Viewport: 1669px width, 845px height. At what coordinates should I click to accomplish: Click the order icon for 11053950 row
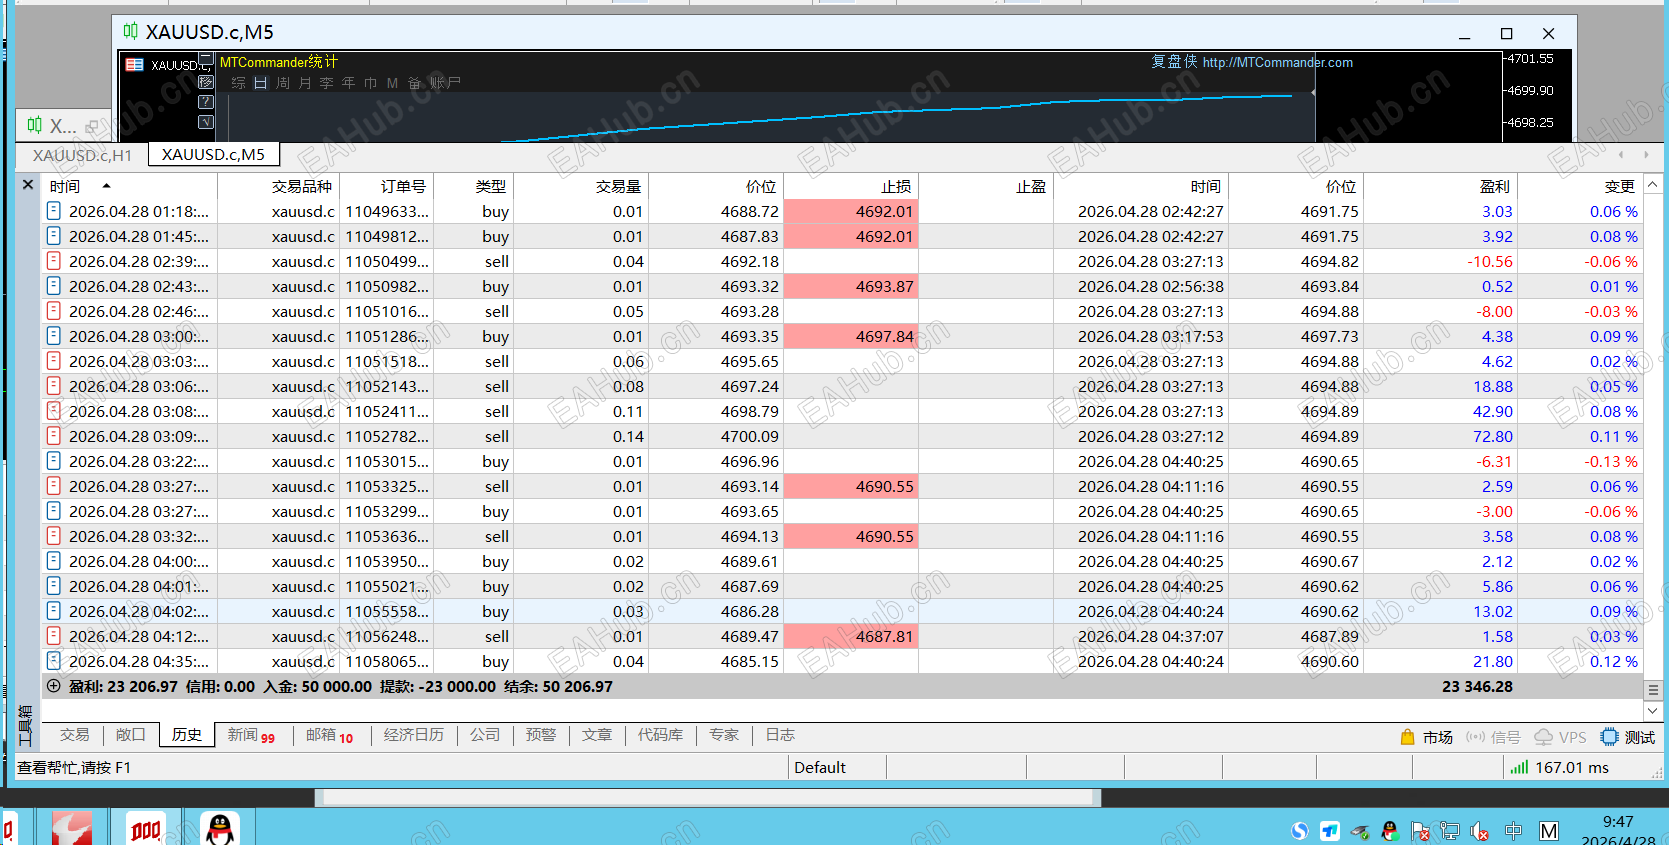click(x=54, y=561)
